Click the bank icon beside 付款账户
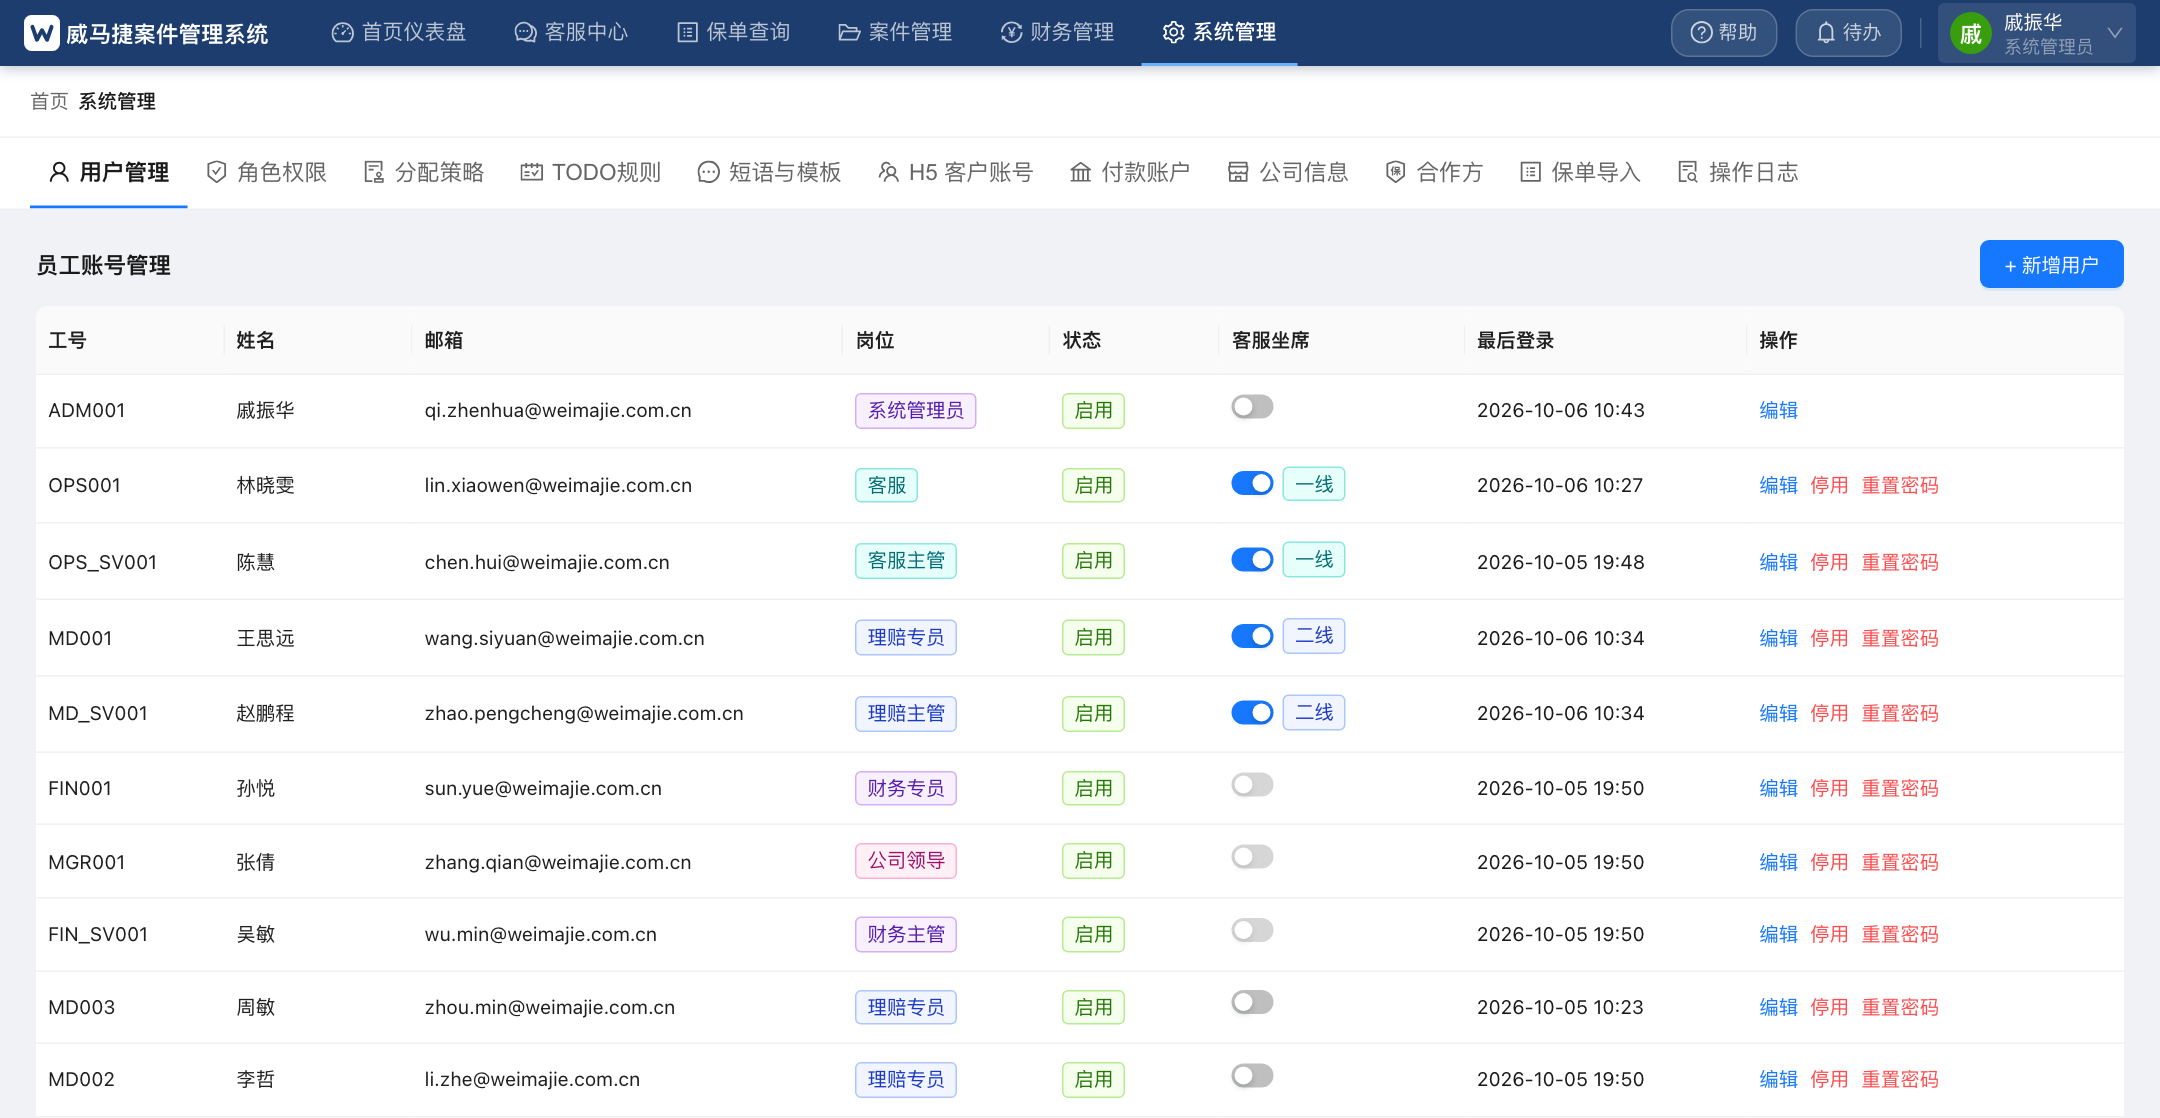The height and width of the screenshot is (1118, 2160). pos(1080,172)
